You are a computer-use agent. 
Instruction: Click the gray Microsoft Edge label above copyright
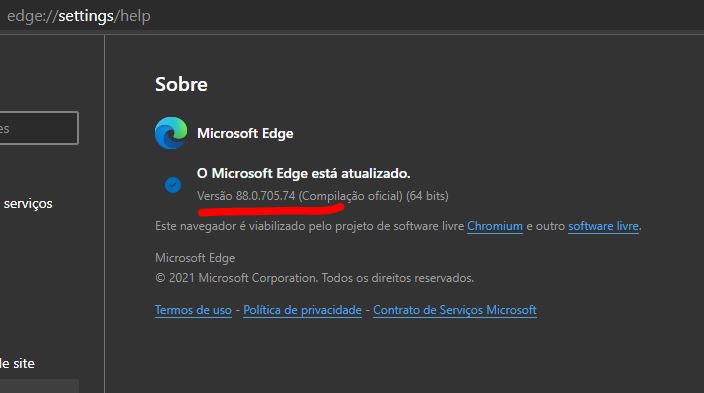coord(195,258)
